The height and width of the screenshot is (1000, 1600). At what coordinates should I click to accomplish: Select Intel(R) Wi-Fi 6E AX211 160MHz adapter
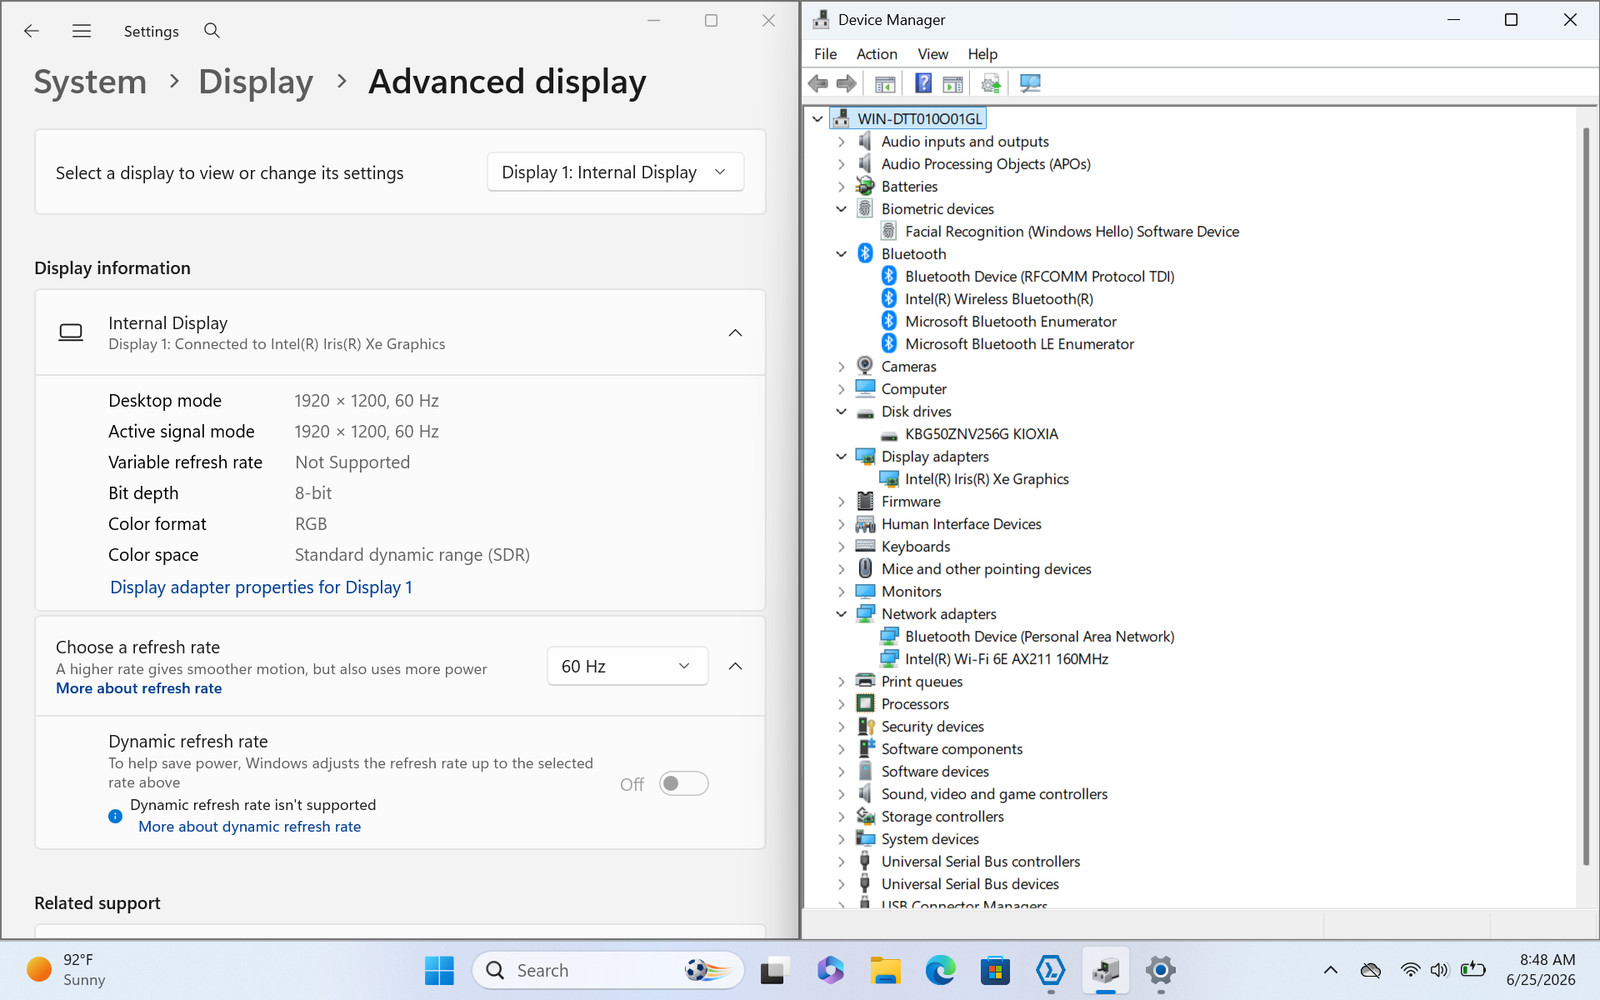click(x=1006, y=659)
